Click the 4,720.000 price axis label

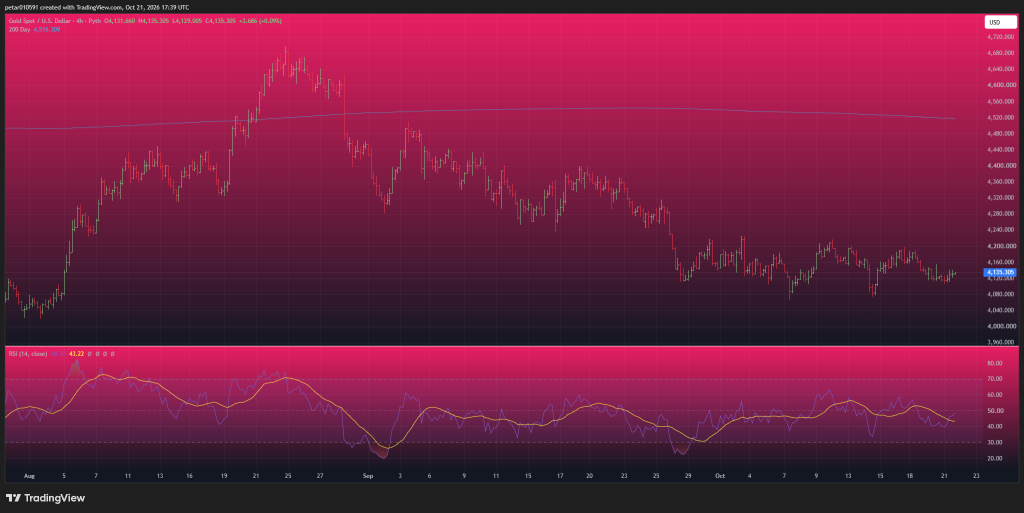1001,37
